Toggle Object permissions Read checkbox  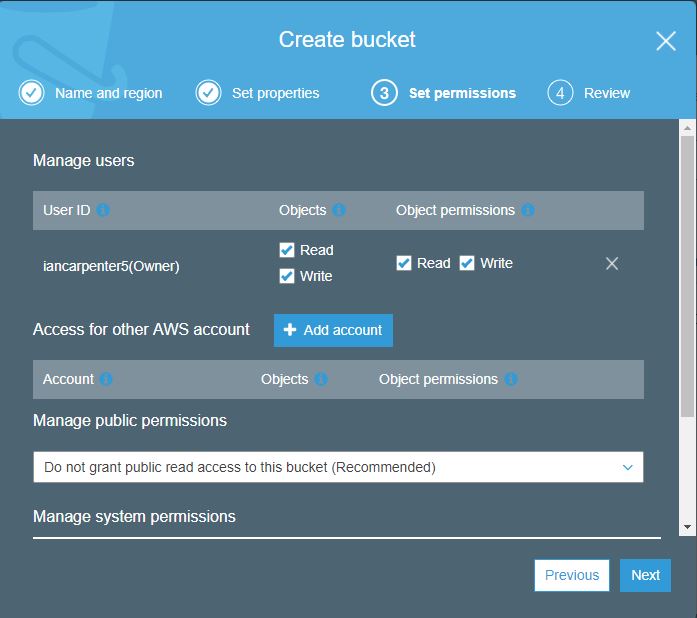click(404, 263)
